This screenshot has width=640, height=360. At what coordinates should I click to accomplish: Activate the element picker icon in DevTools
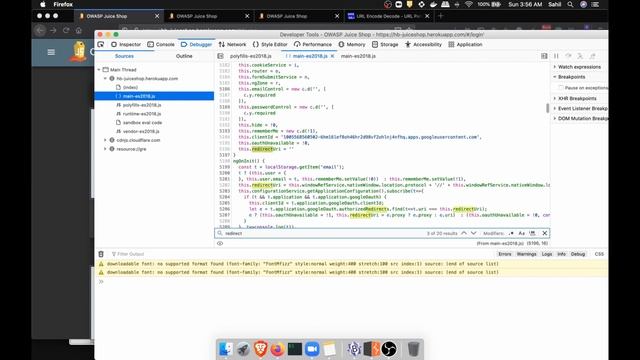[101, 44]
